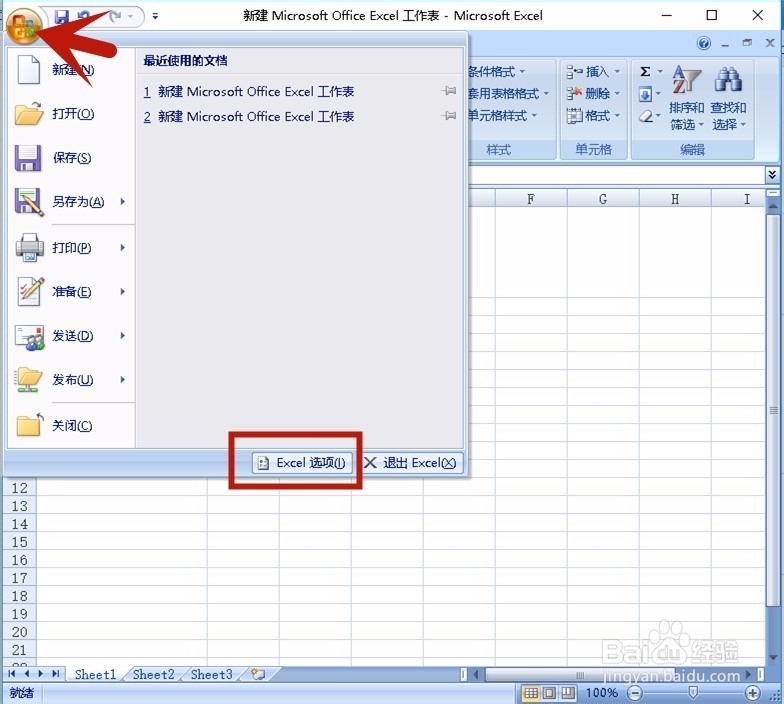Expand the Prepare submenu arrow
This screenshot has width=784, height=704.
pyautogui.click(x=123, y=292)
